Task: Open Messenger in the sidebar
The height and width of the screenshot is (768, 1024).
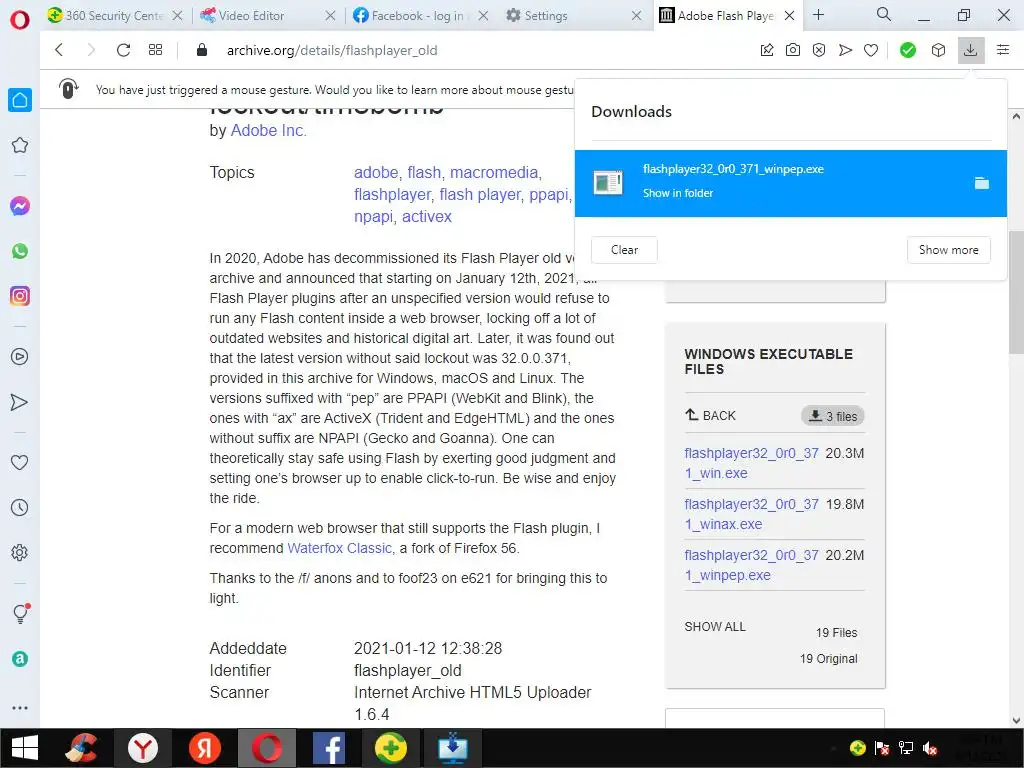Action: [20, 206]
